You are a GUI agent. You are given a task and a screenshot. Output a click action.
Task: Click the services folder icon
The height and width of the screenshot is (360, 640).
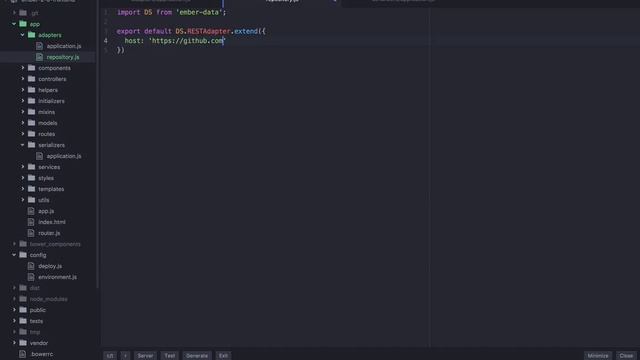pos(31,167)
